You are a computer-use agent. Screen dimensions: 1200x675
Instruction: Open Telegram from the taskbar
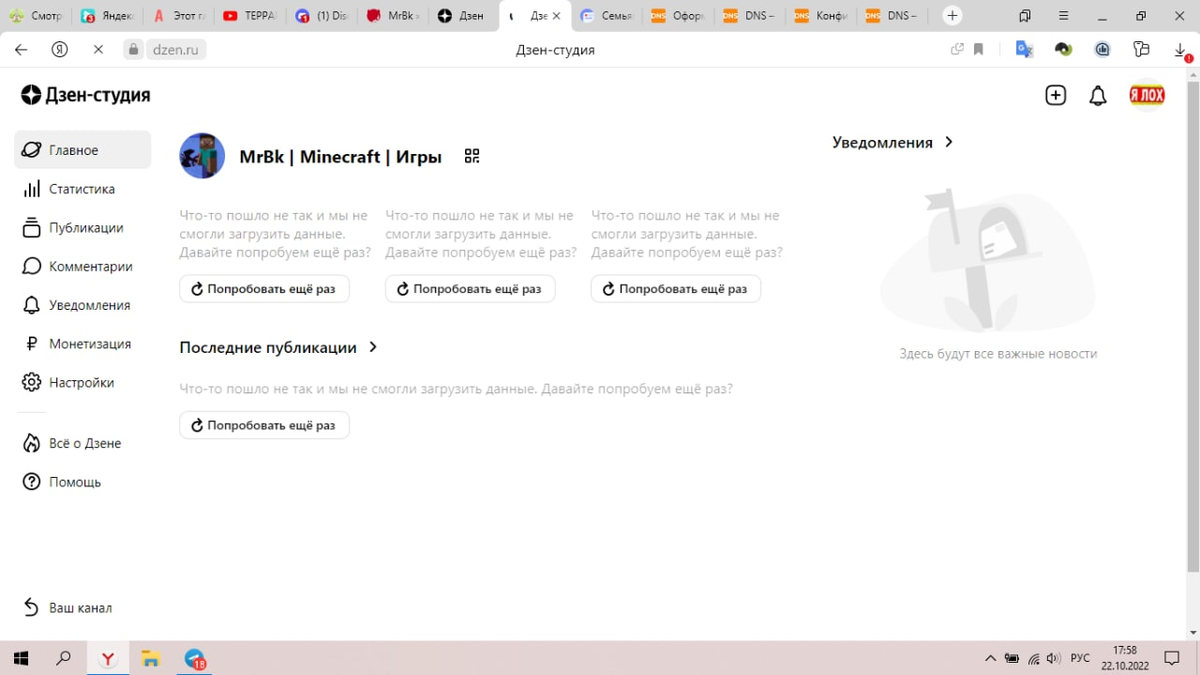coord(195,659)
